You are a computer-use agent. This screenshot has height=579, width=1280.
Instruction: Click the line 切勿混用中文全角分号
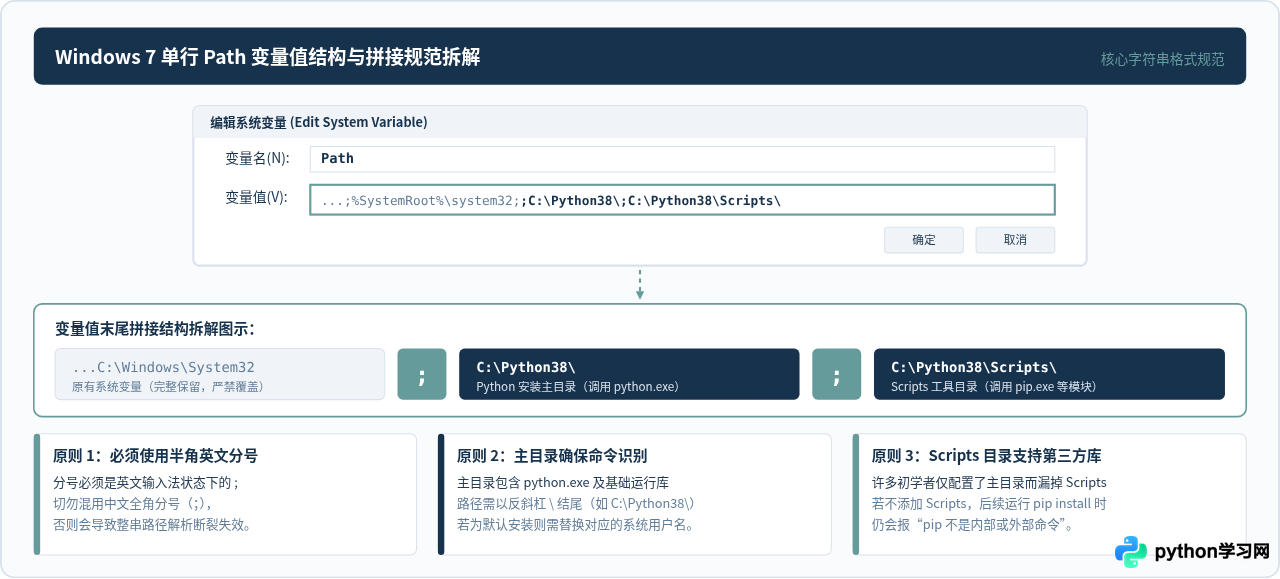pos(133,503)
